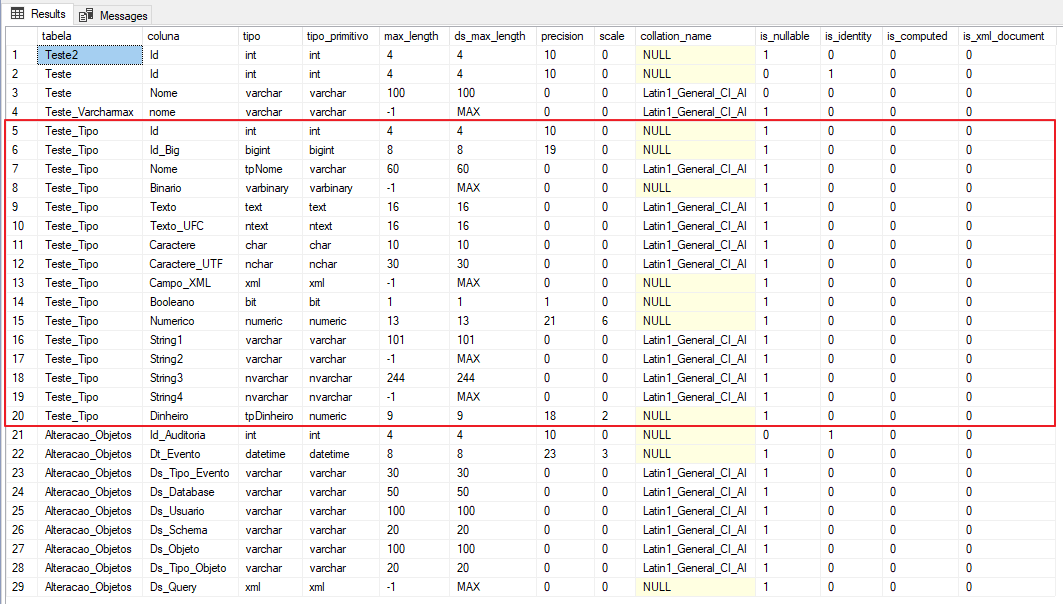
Task: Click the 'is_nullable' column header
Action: 788,36
